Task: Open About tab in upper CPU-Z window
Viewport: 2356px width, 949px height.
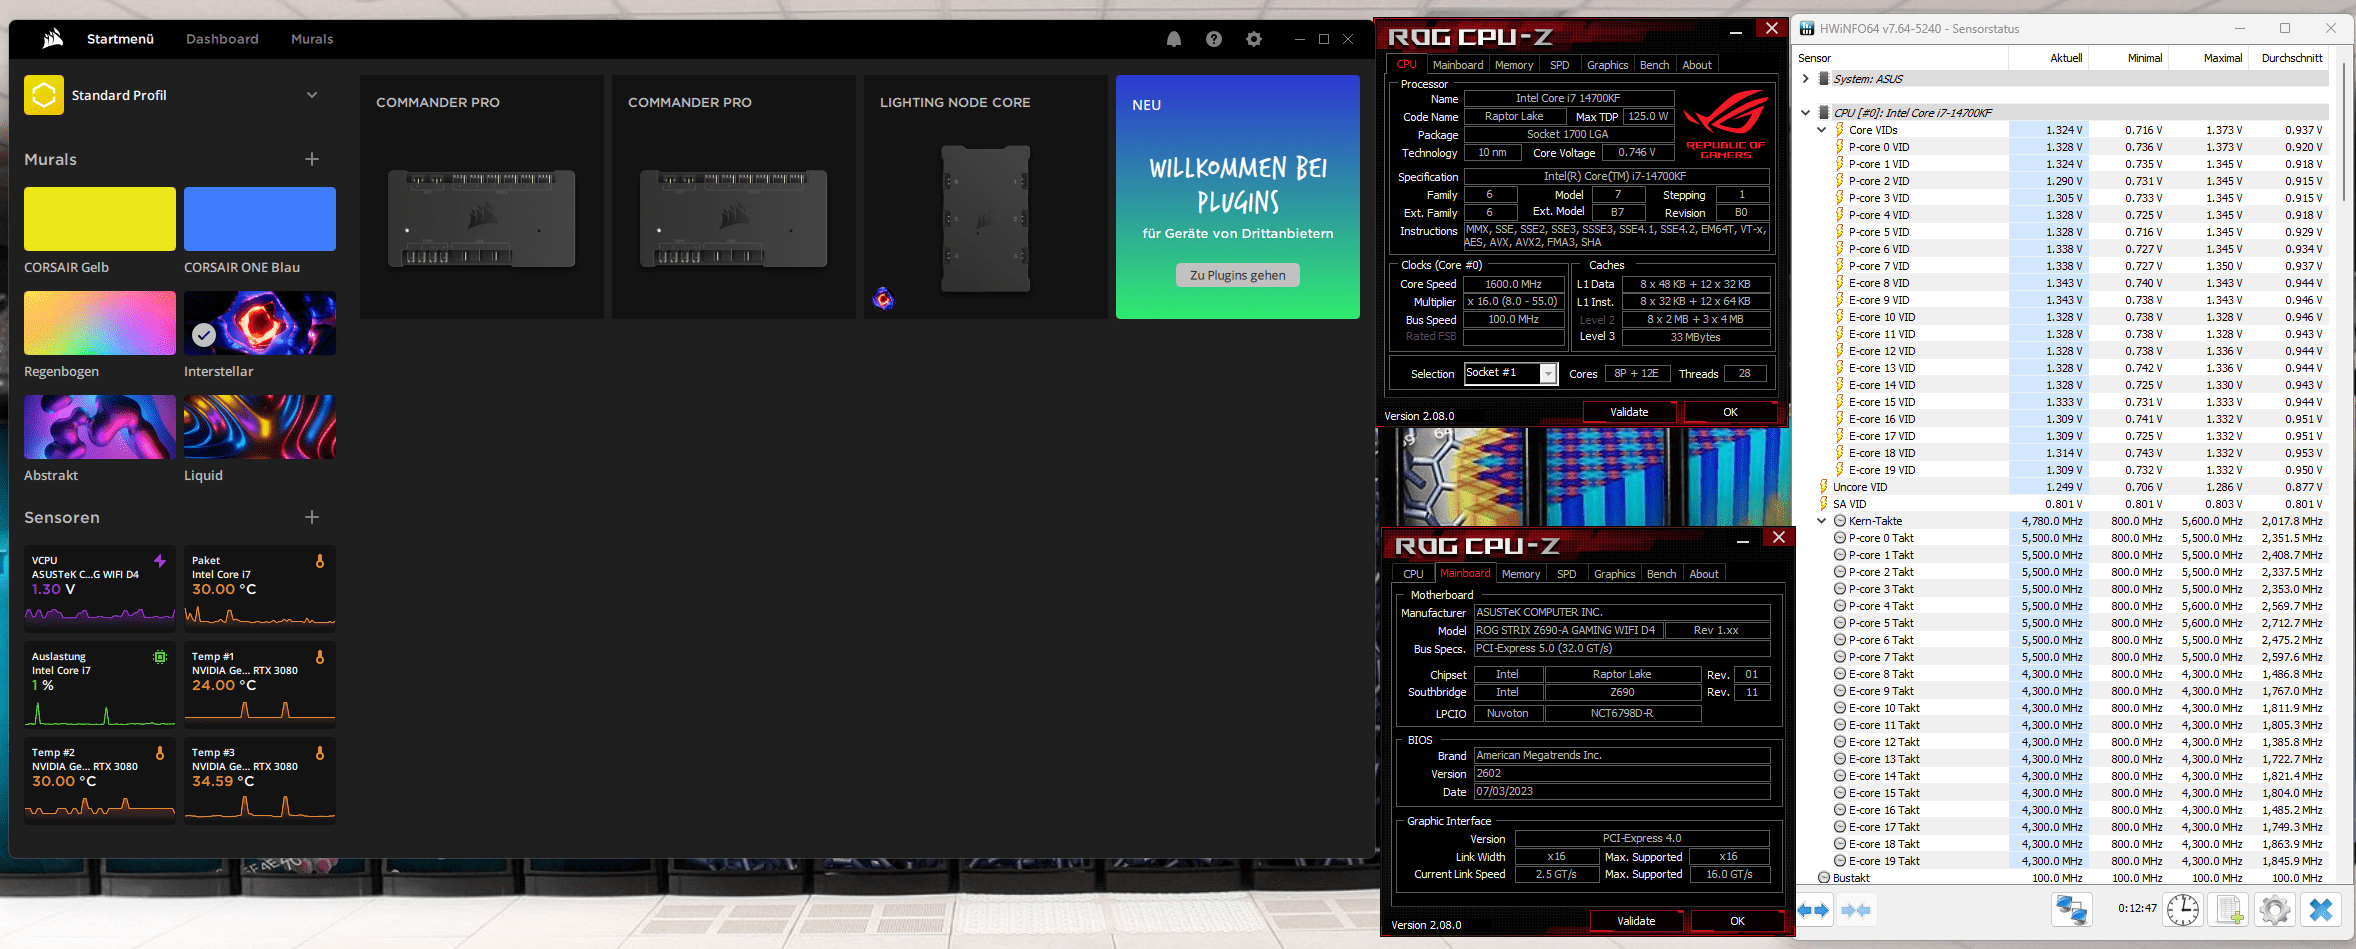Action: pyautogui.click(x=1697, y=65)
